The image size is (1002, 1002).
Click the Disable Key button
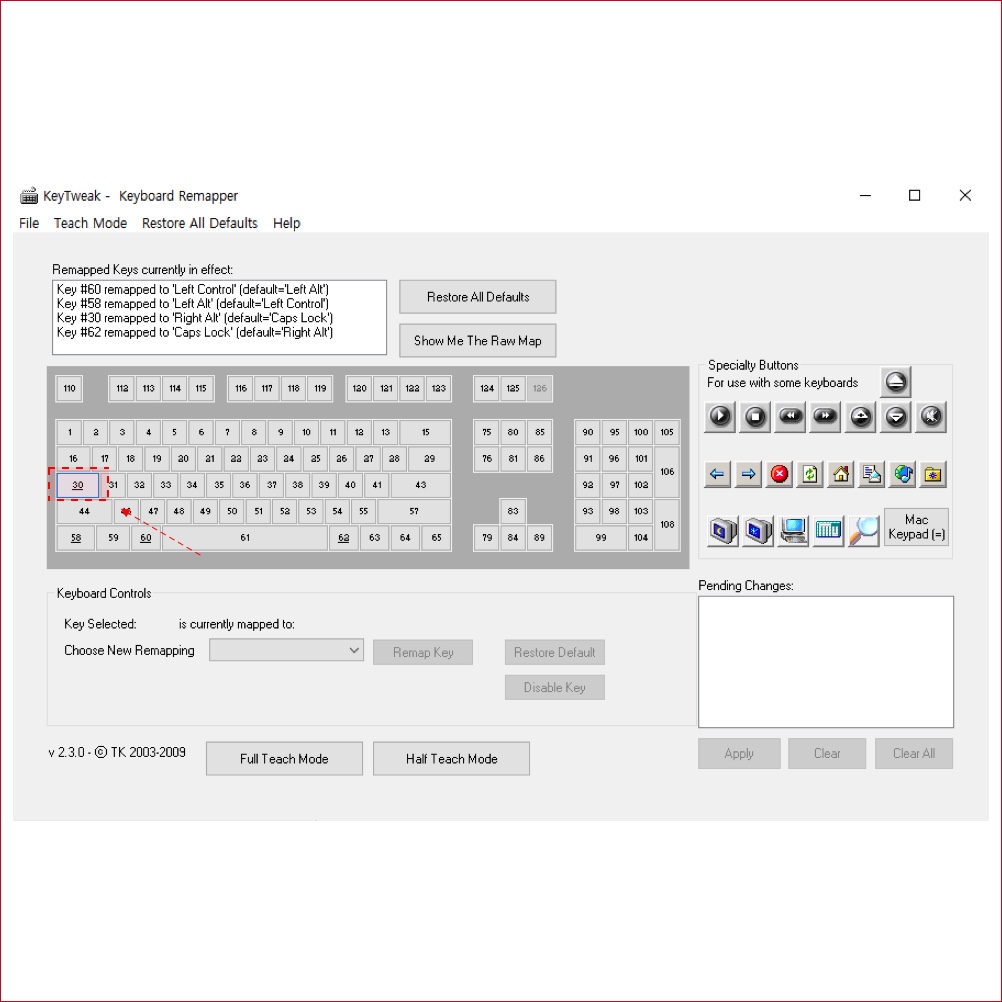555,688
